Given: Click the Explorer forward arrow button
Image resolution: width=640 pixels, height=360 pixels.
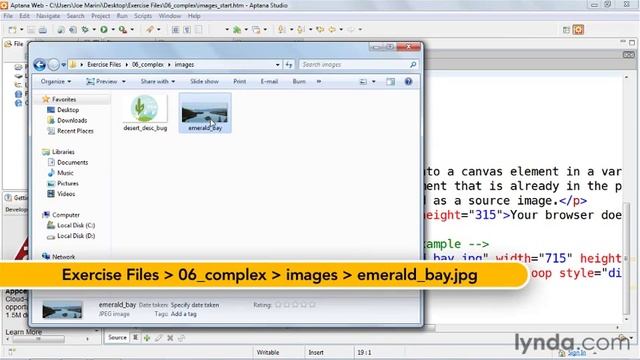Looking at the screenshot, I should click(53, 64).
